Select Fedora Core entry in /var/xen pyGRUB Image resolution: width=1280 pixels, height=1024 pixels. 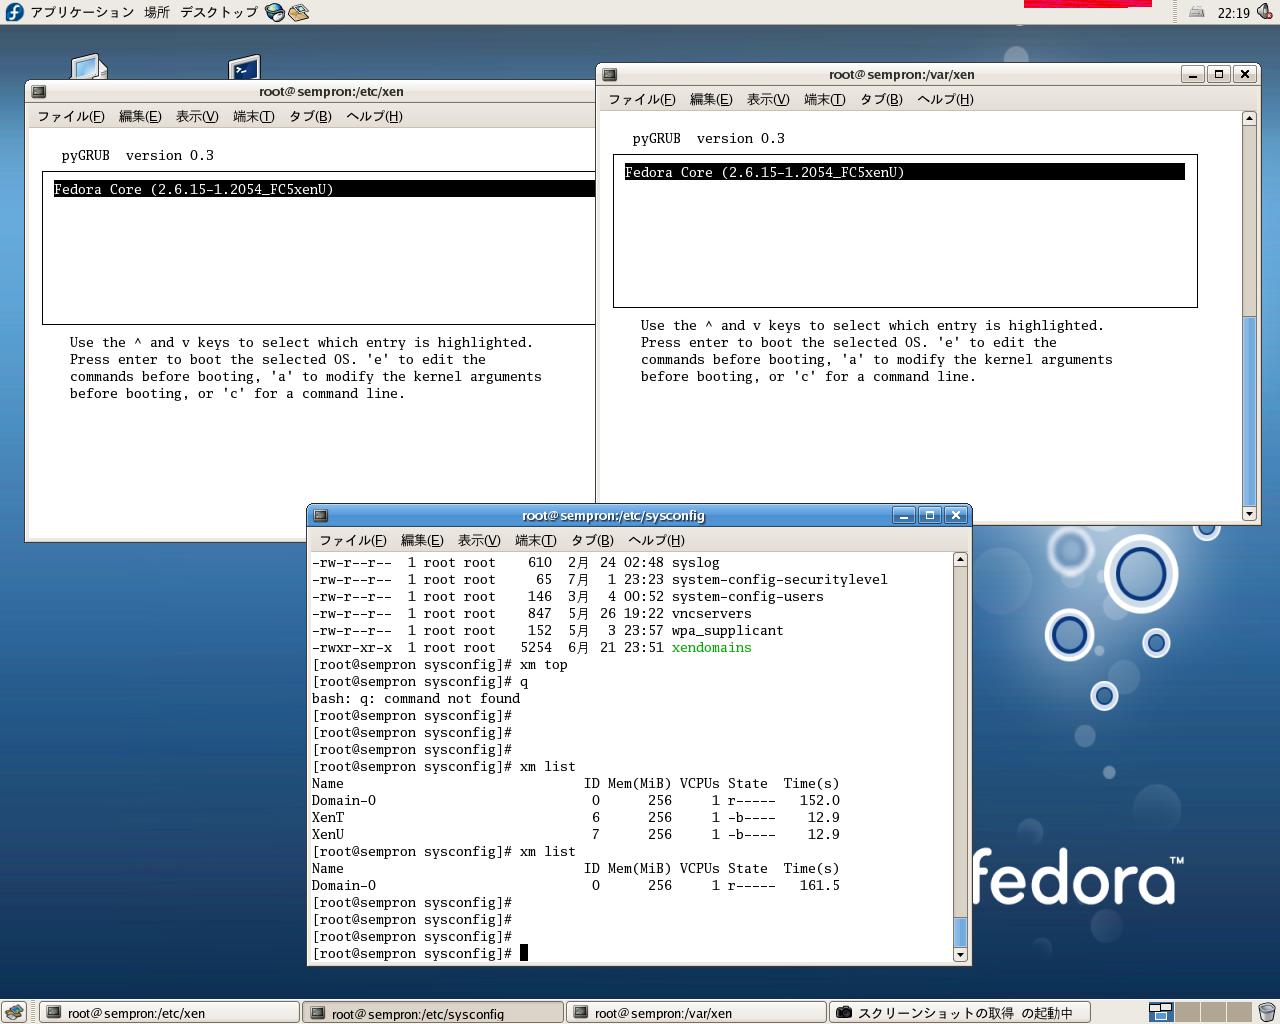click(904, 172)
